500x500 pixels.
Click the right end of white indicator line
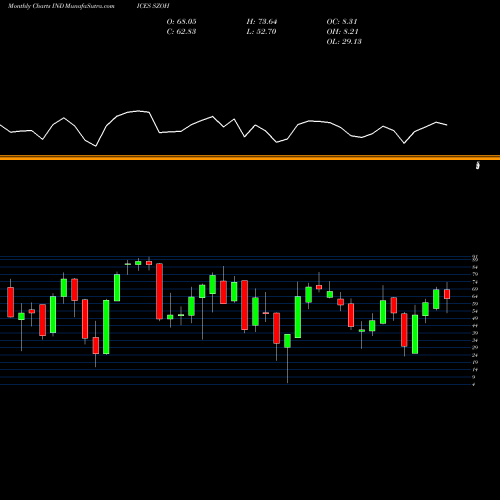(447, 125)
